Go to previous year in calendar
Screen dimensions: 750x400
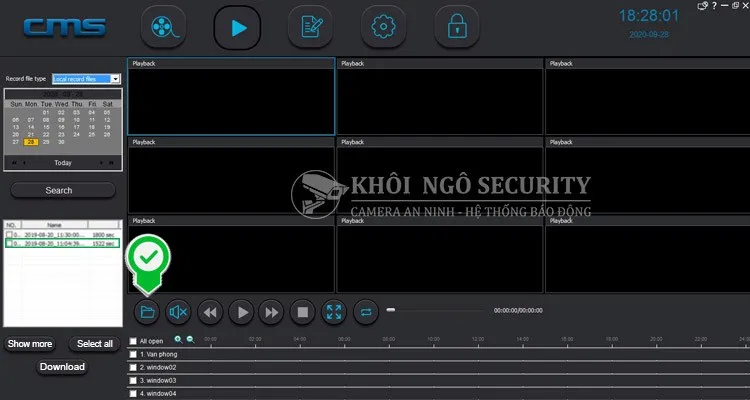[14, 163]
